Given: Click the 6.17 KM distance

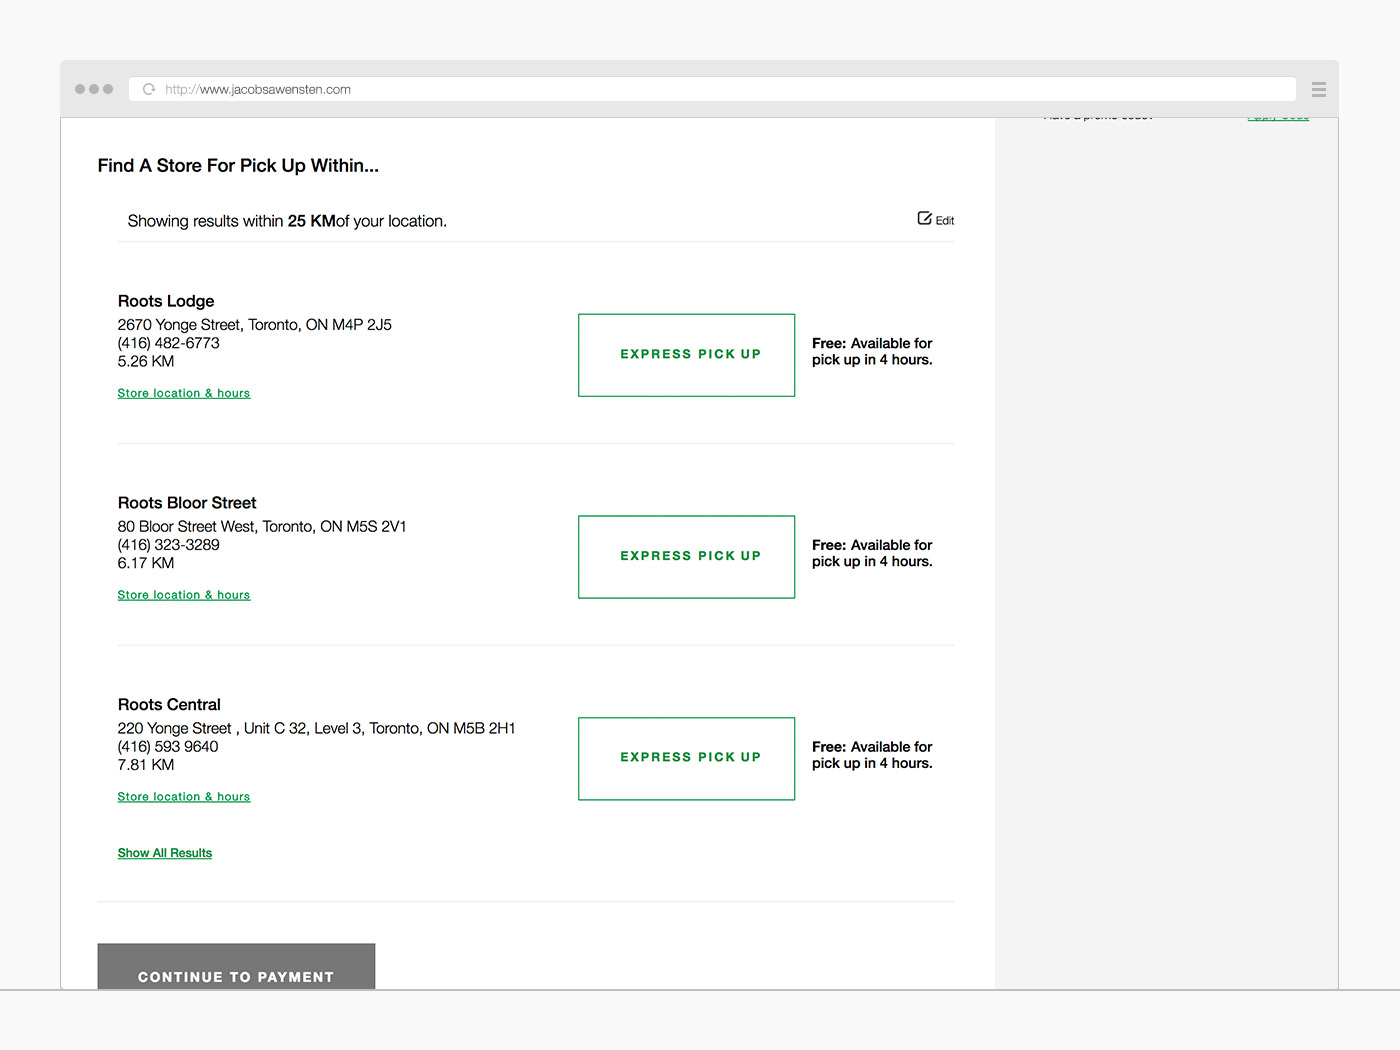Looking at the screenshot, I should click(146, 563).
